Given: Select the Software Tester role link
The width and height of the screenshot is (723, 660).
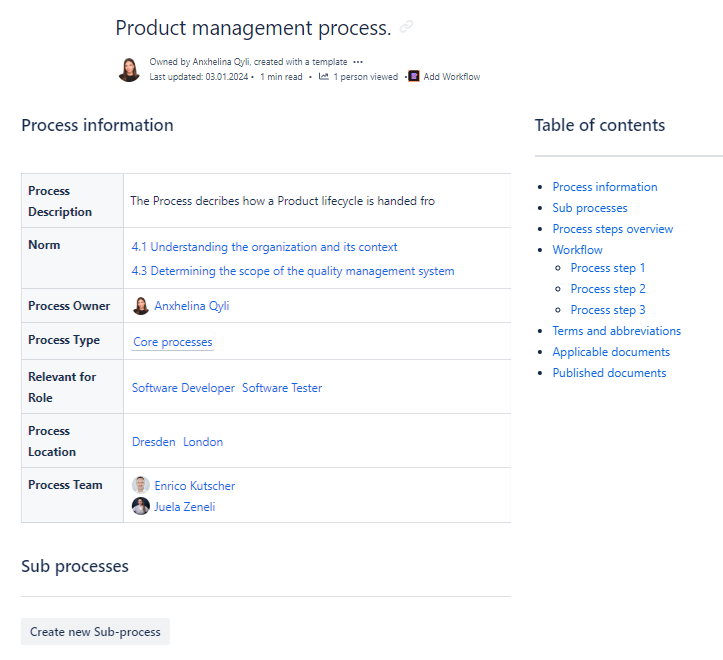Looking at the screenshot, I should pyautogui.click(x=282, y=388).
